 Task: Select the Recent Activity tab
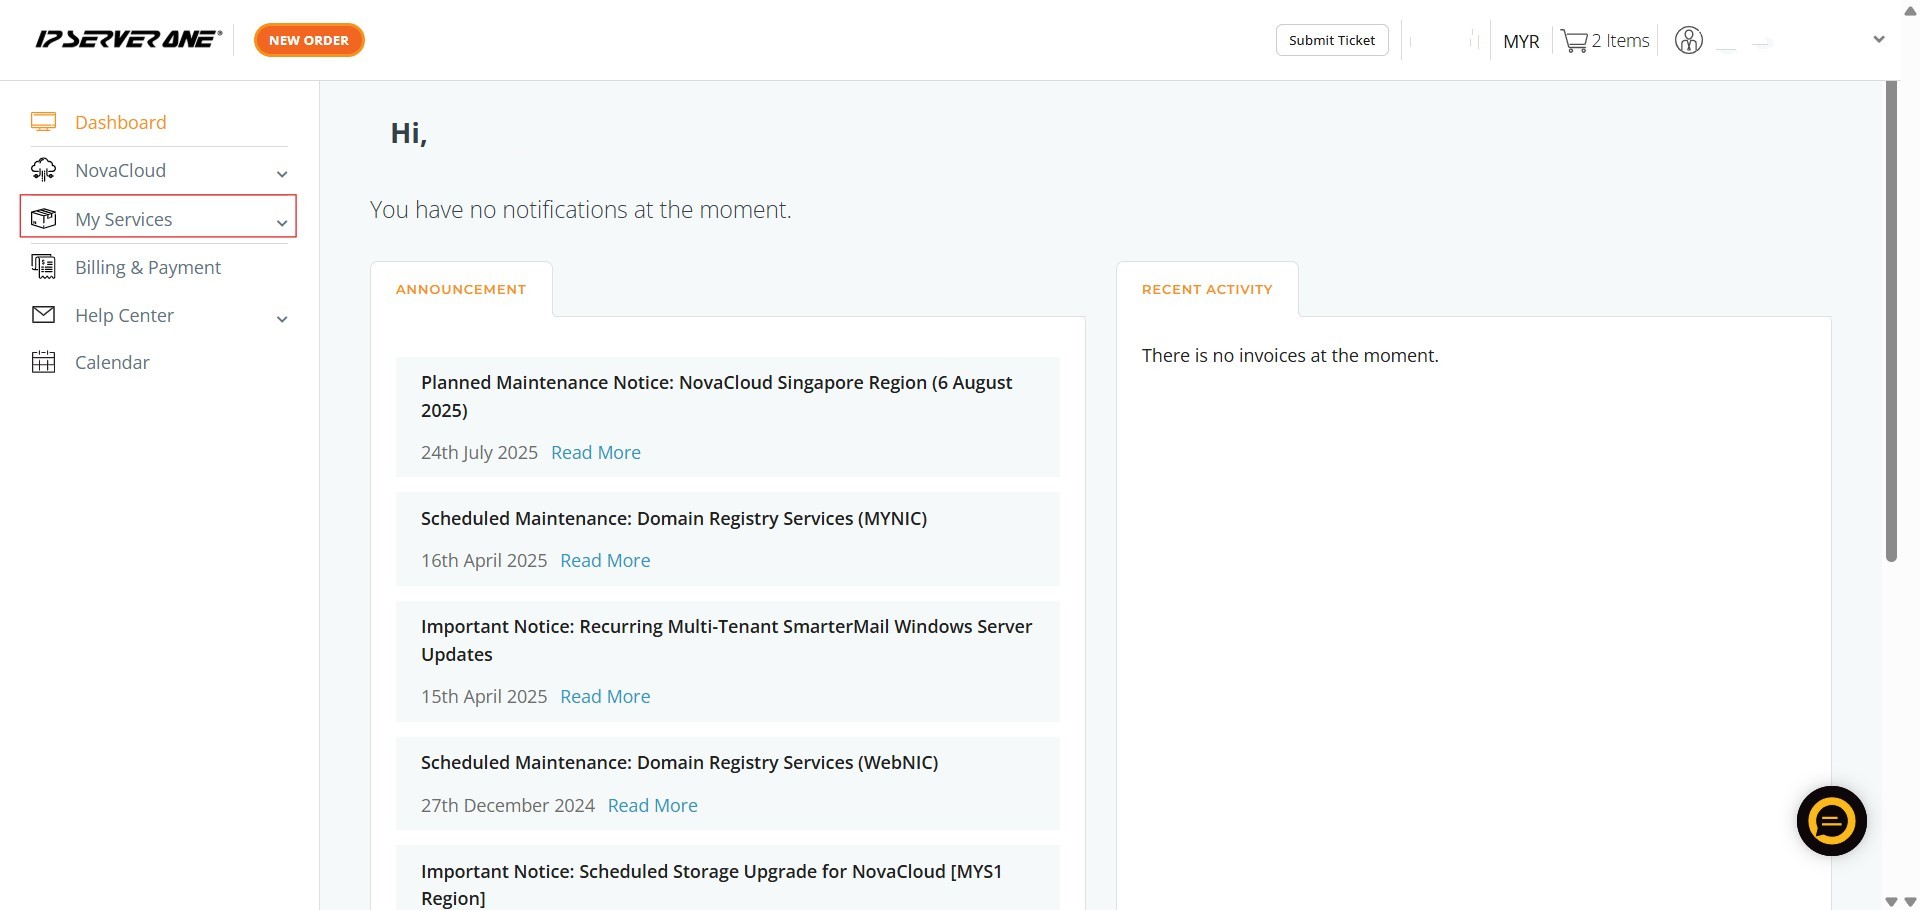coord(1207,289)
